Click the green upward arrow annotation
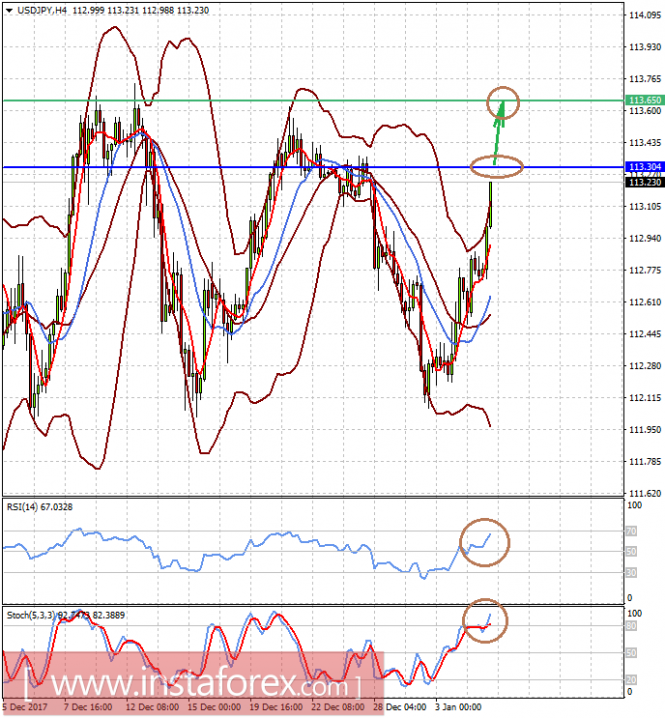The height and width of the screenshot is (718, 665). [499, 131]
